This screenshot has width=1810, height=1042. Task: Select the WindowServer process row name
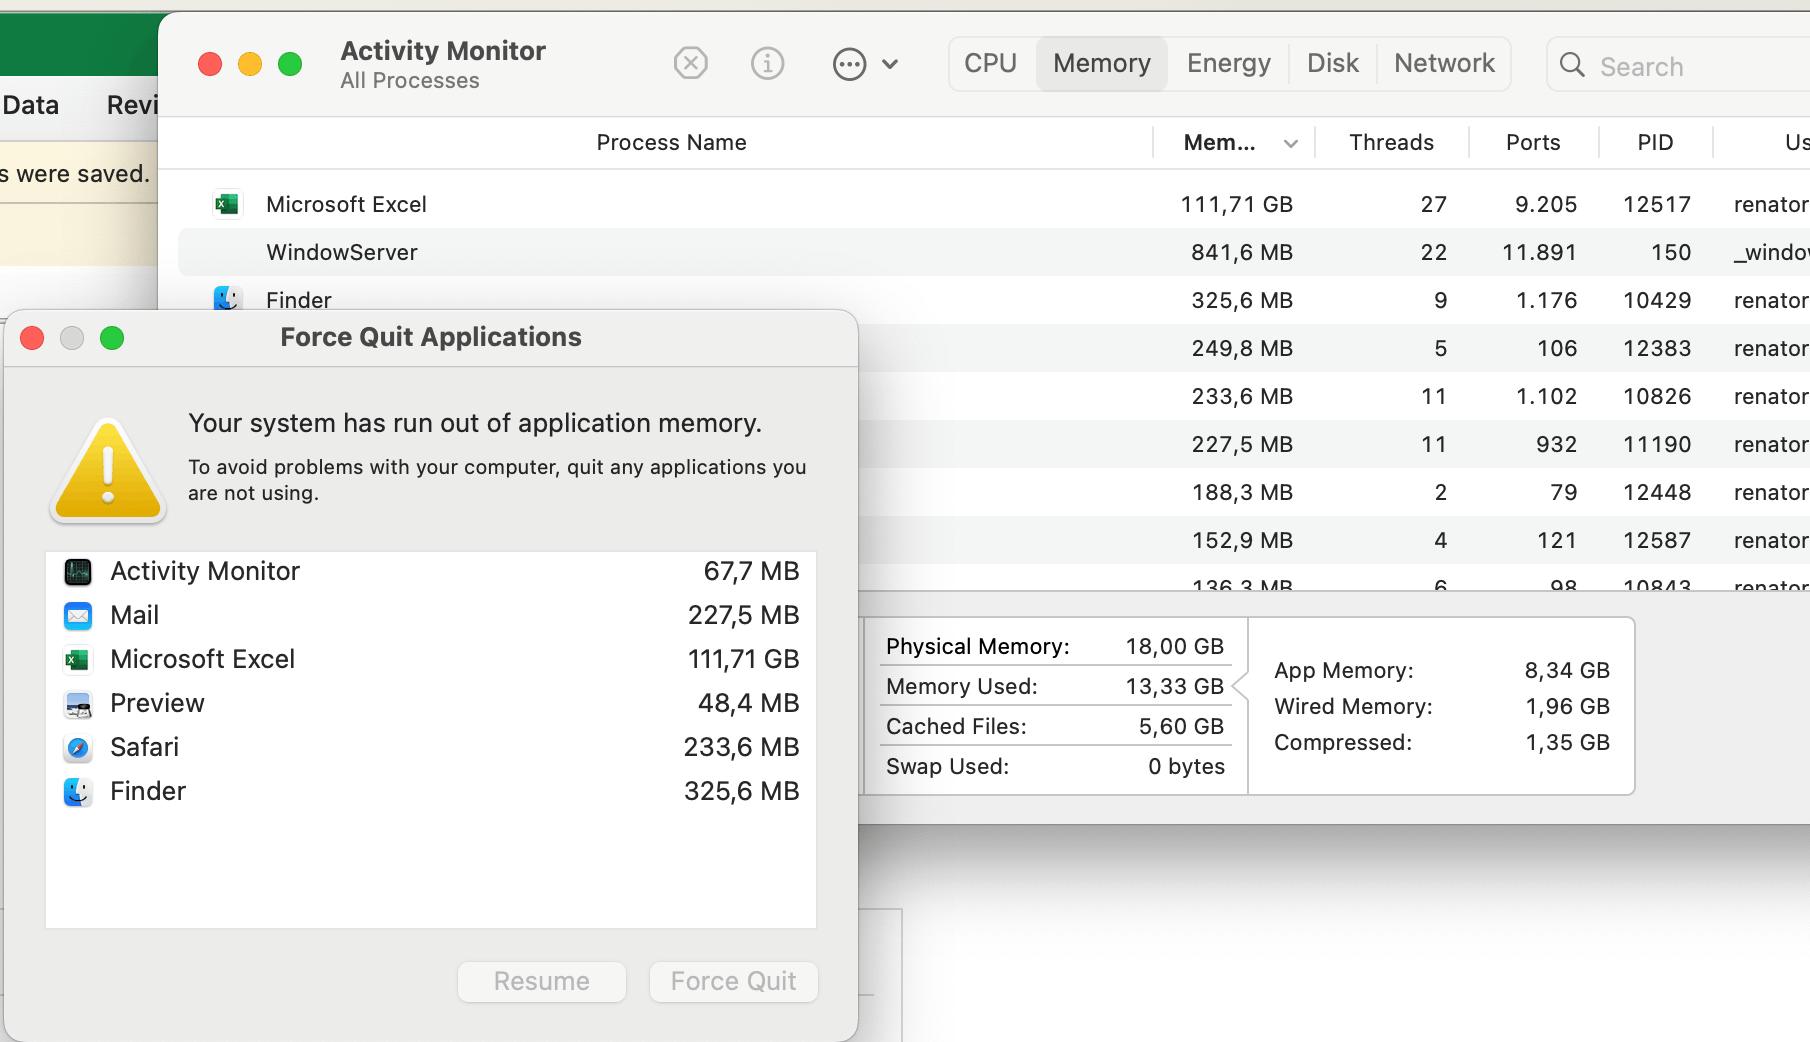[x=342, y=252]
